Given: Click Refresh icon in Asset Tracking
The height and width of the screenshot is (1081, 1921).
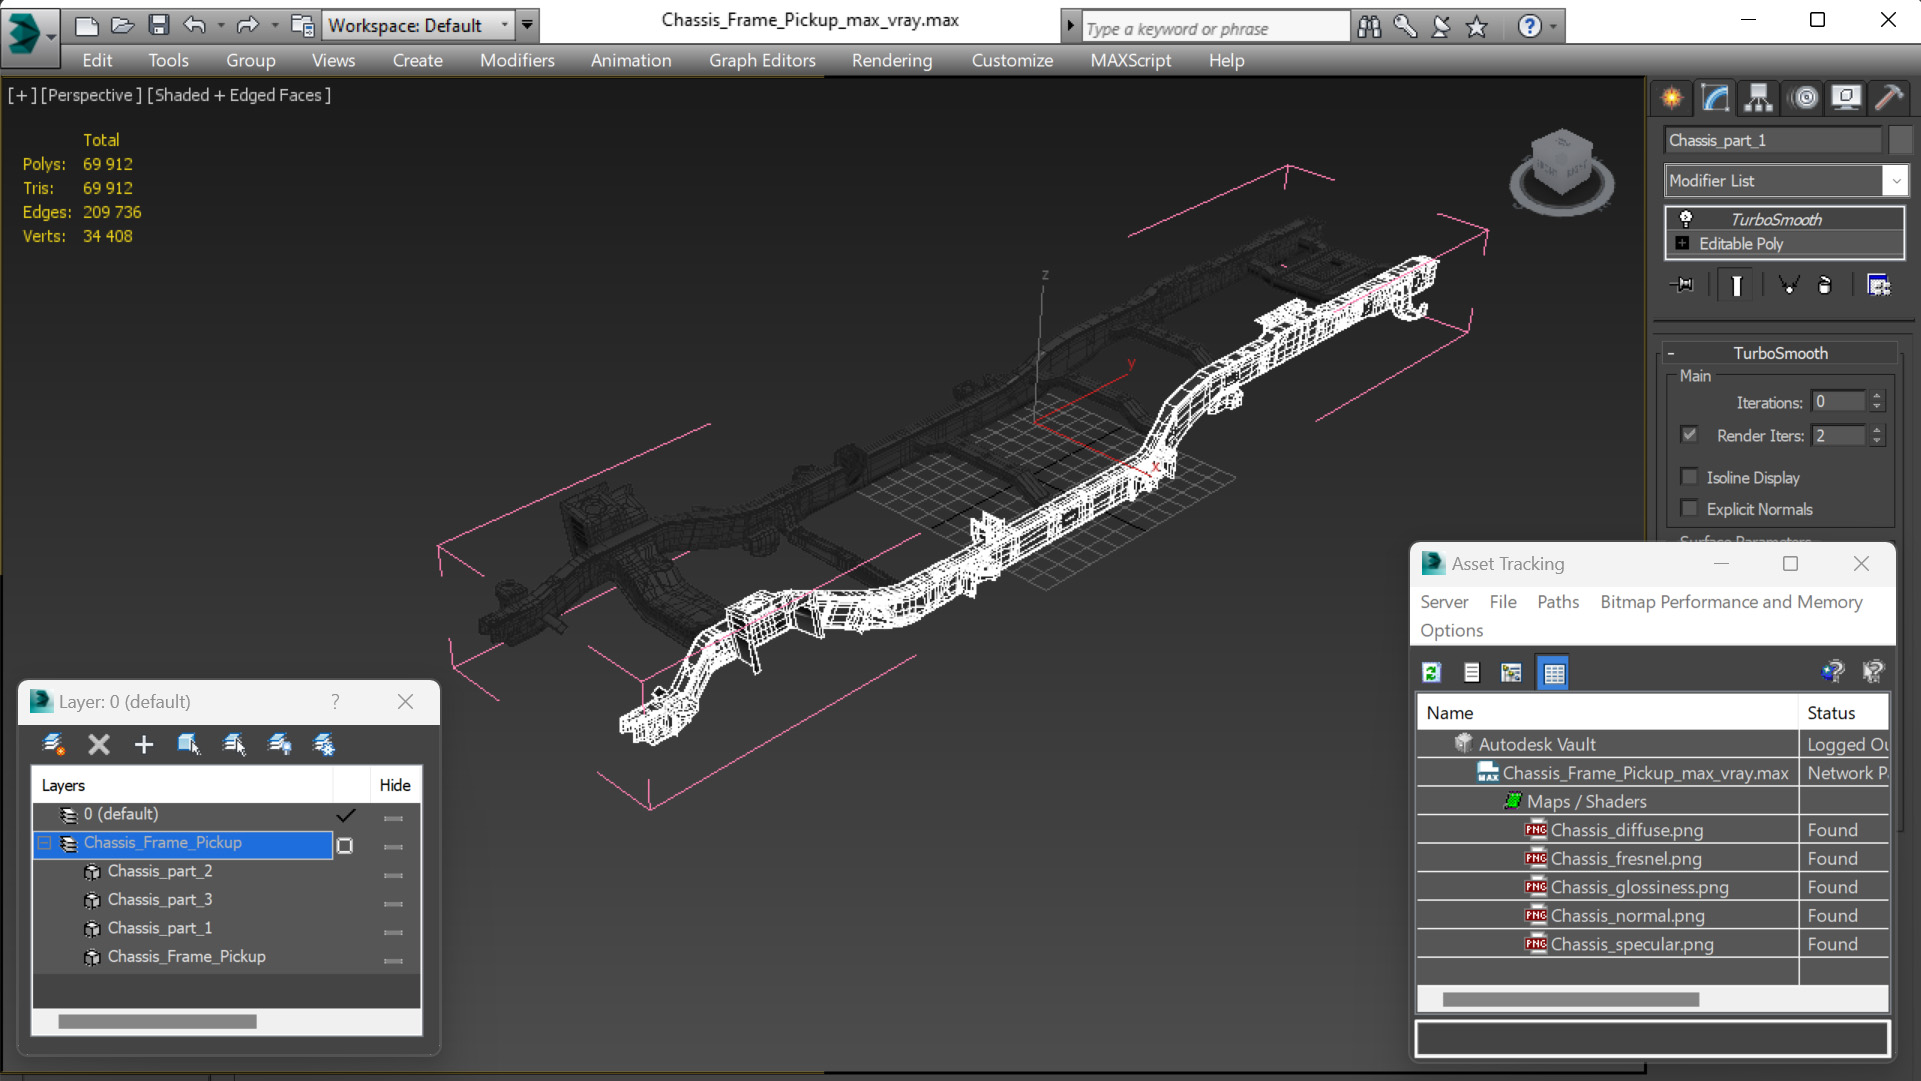Looking at the screenshot, I should pos(1431,673).
